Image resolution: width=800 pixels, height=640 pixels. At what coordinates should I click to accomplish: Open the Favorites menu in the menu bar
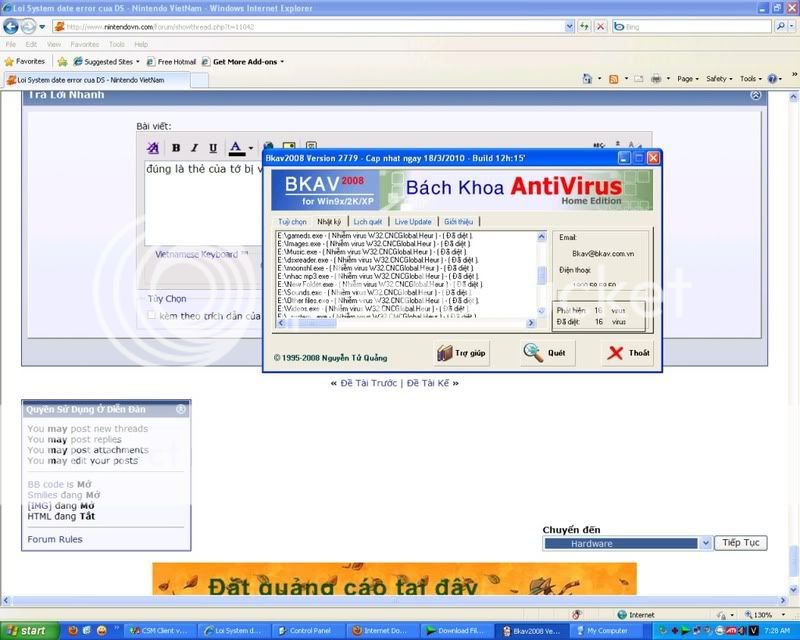[x=85, y=44]
